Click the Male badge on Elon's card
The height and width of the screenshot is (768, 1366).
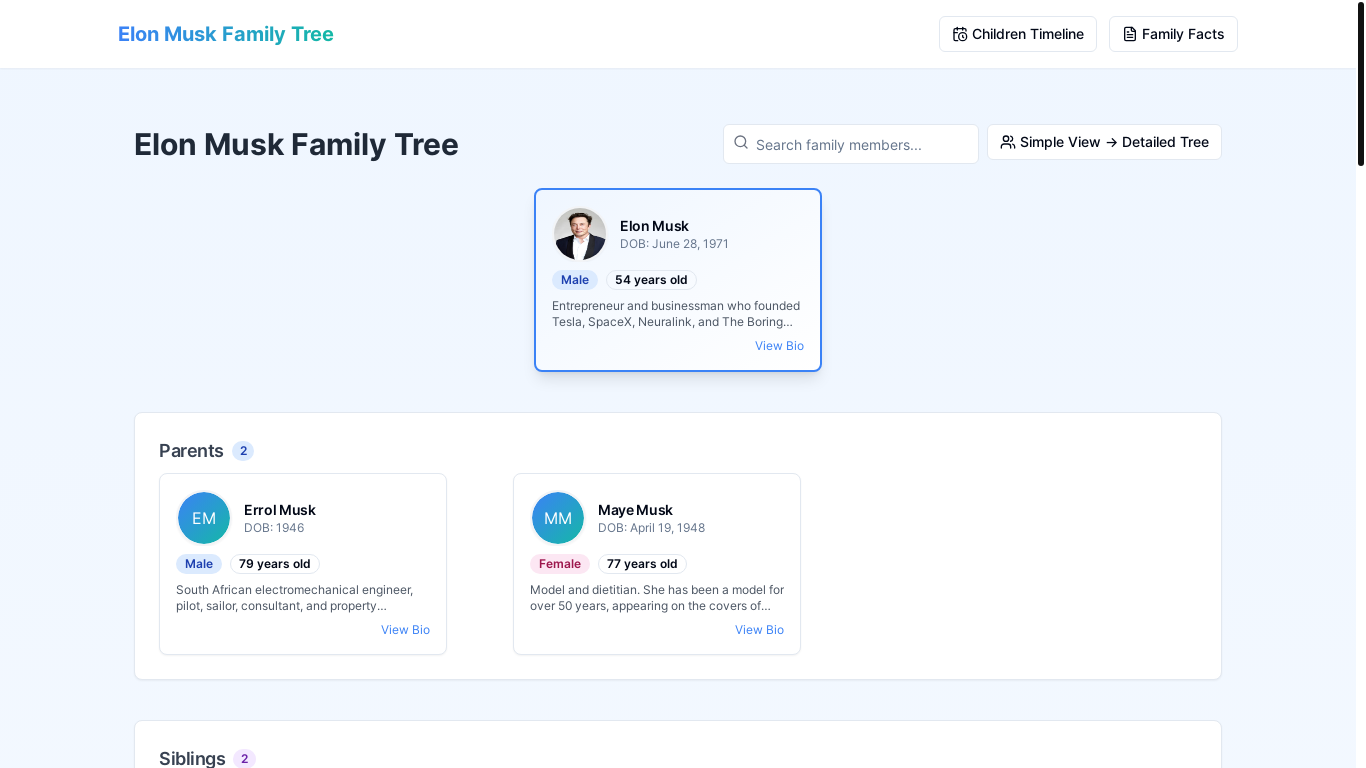575,280
